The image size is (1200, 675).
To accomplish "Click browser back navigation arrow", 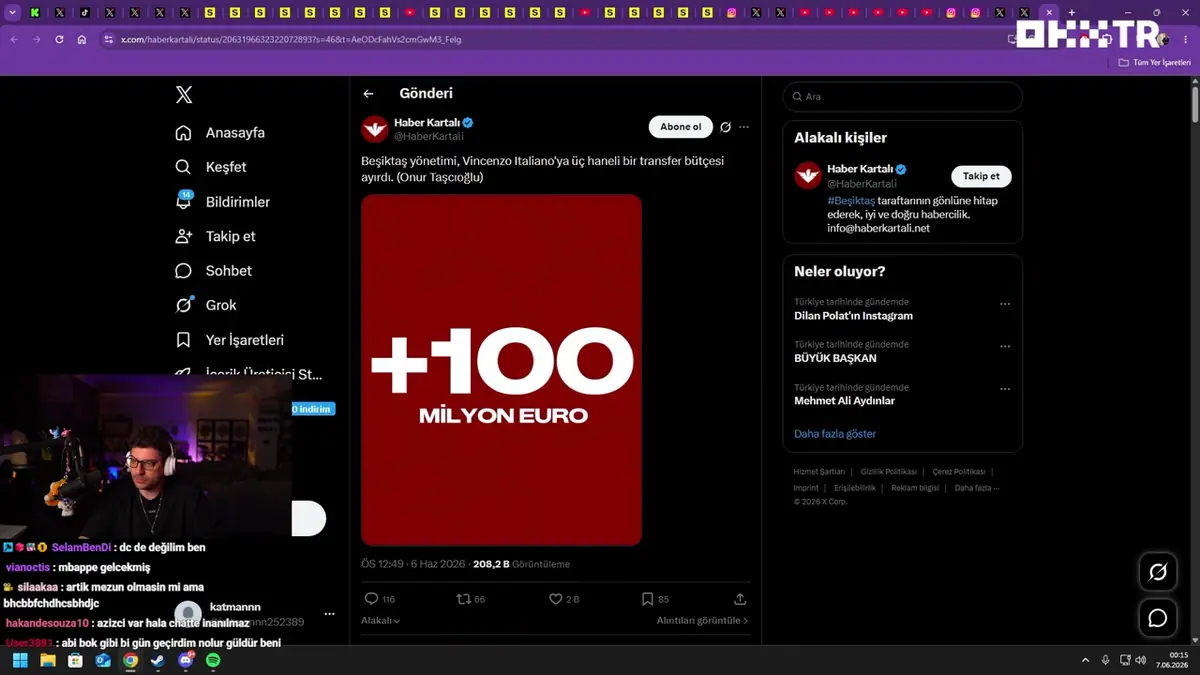I will tap(13, 39).
